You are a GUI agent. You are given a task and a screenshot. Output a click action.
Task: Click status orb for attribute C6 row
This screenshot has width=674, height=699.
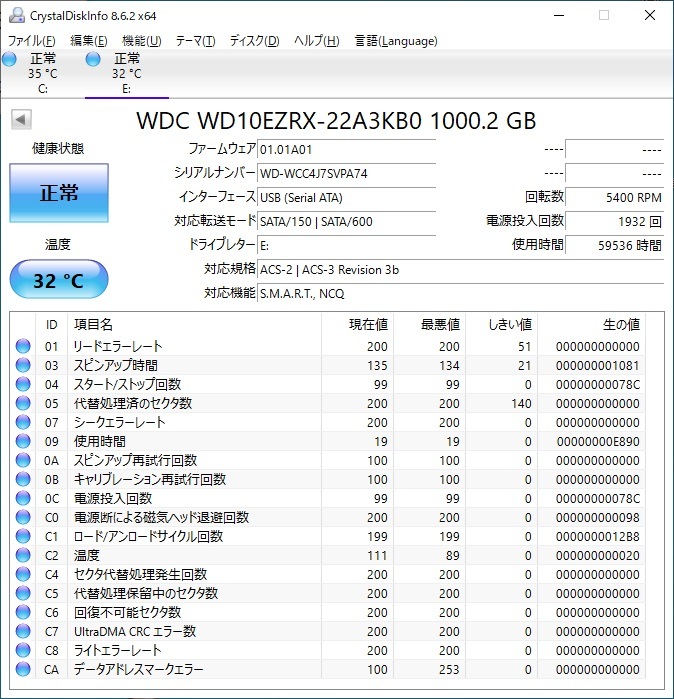coord(23,613)
